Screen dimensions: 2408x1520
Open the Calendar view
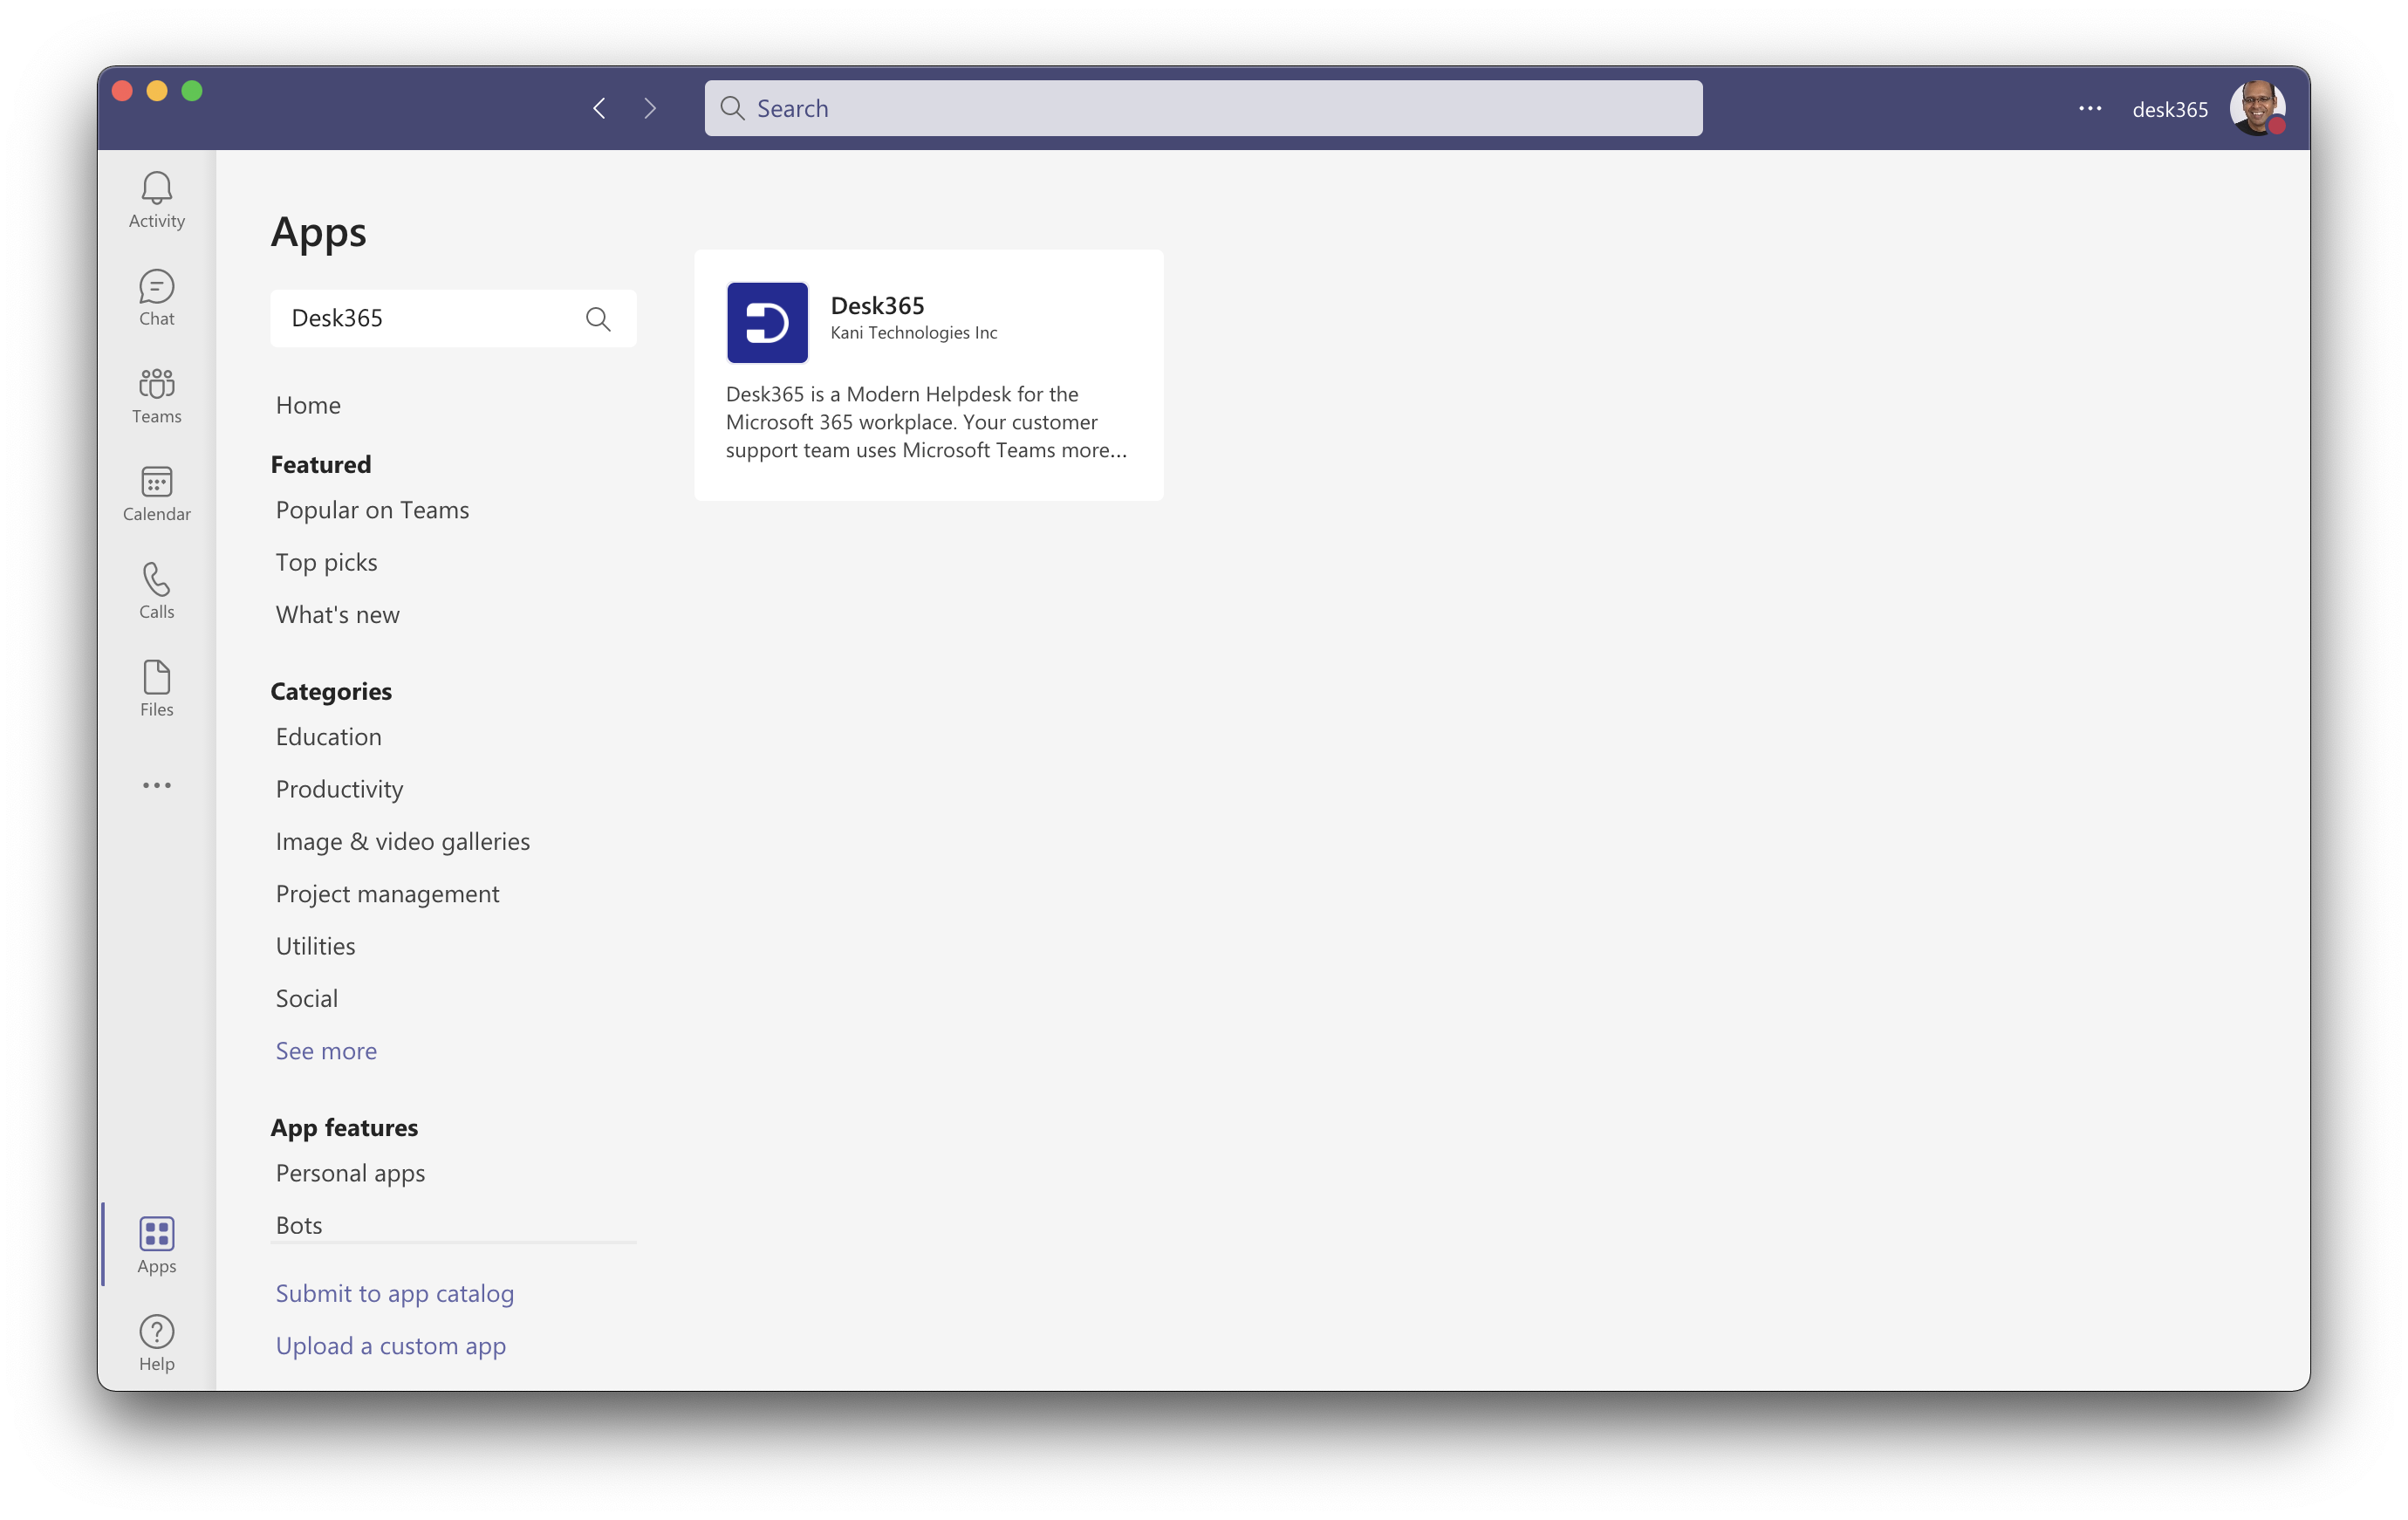(x=157, y=493)
